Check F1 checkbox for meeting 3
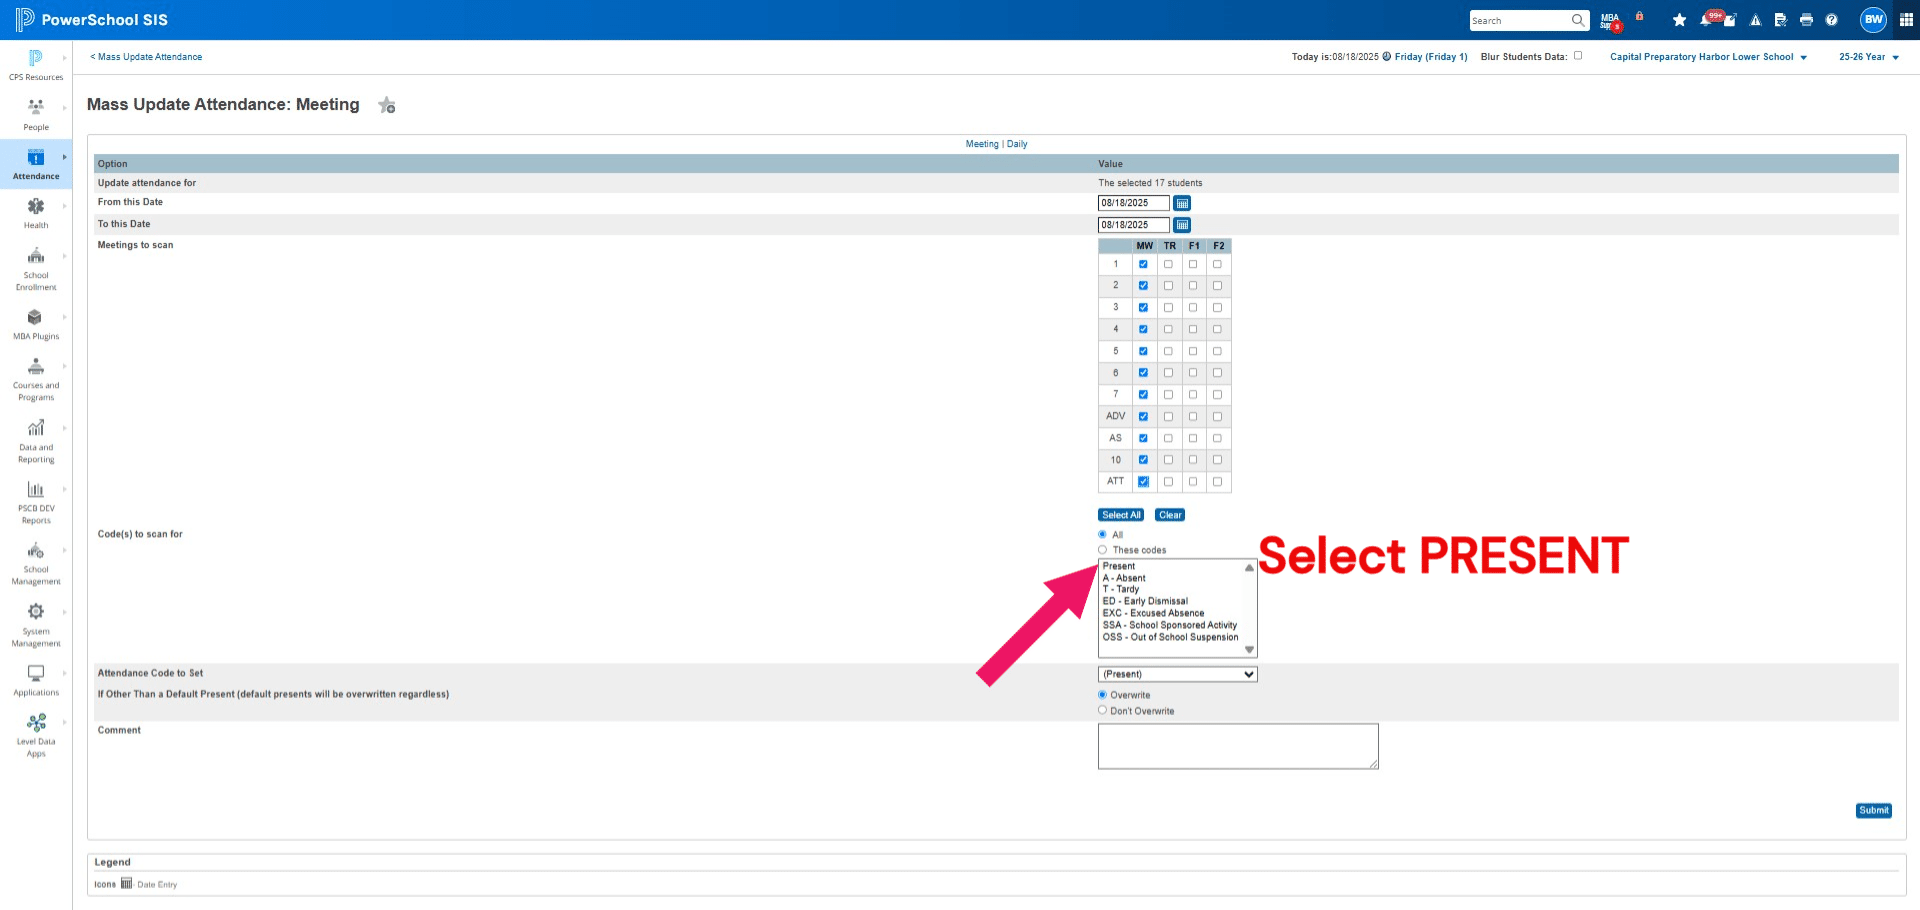The image size is (1920, 910). (1193, 308)
